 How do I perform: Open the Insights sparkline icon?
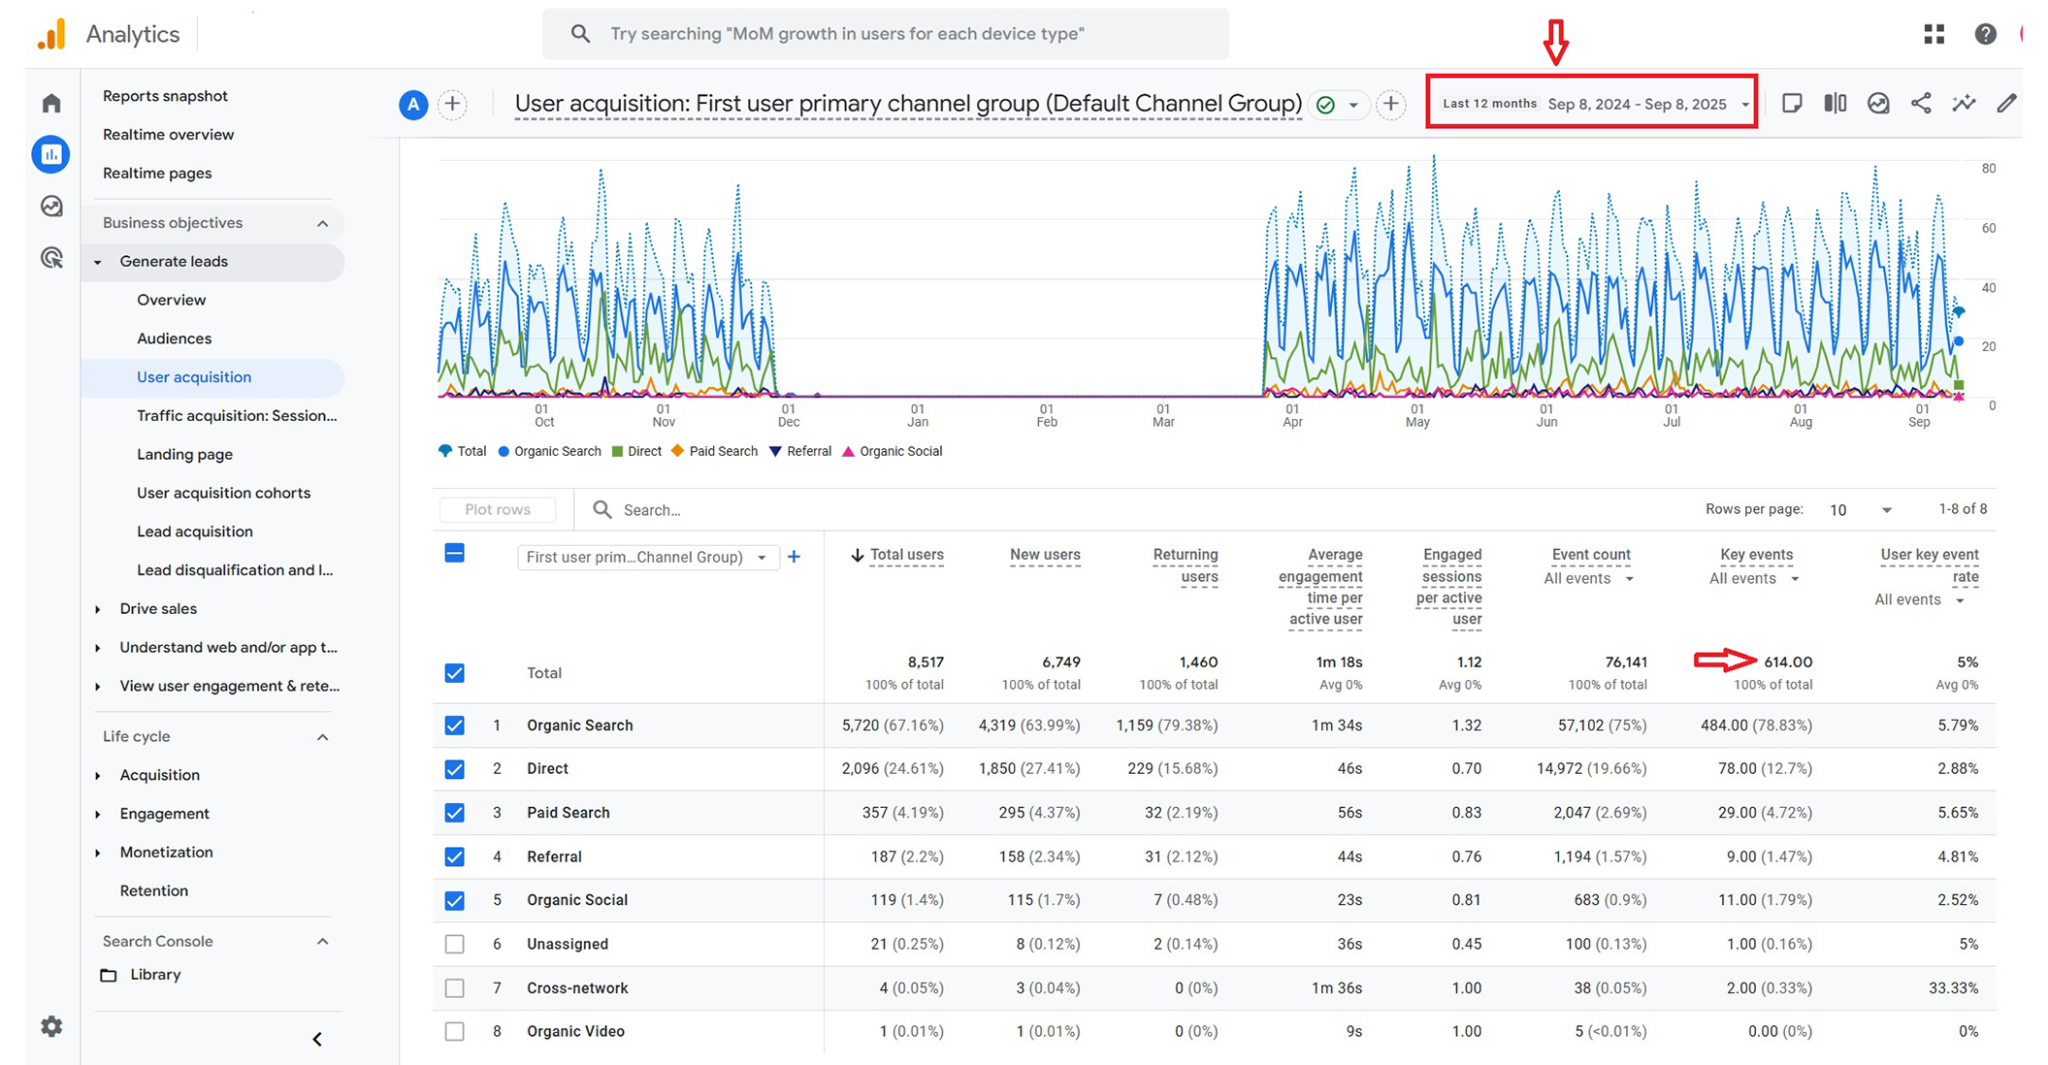click(x=1963, y=103)
